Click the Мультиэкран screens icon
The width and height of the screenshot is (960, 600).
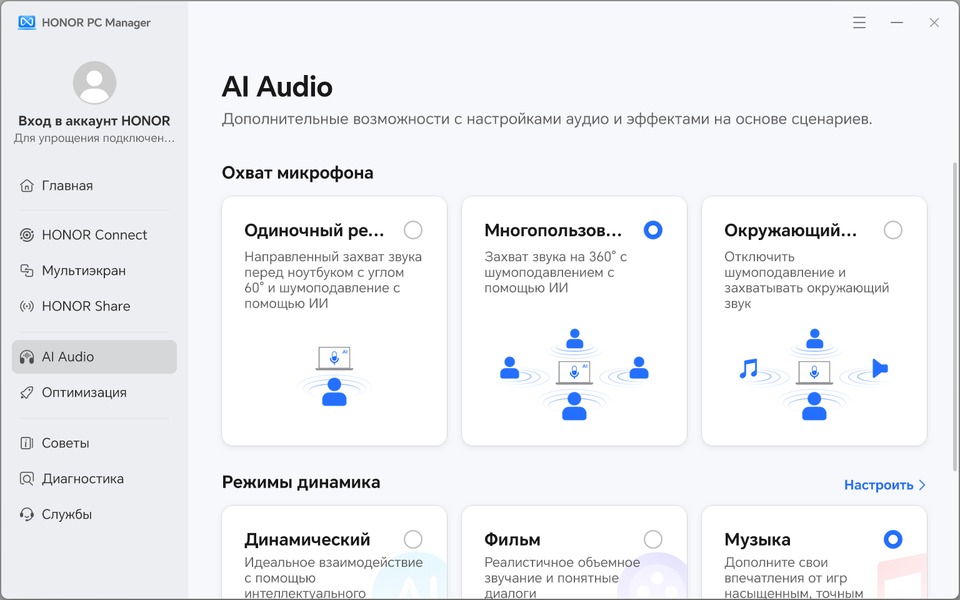point(26,271)
